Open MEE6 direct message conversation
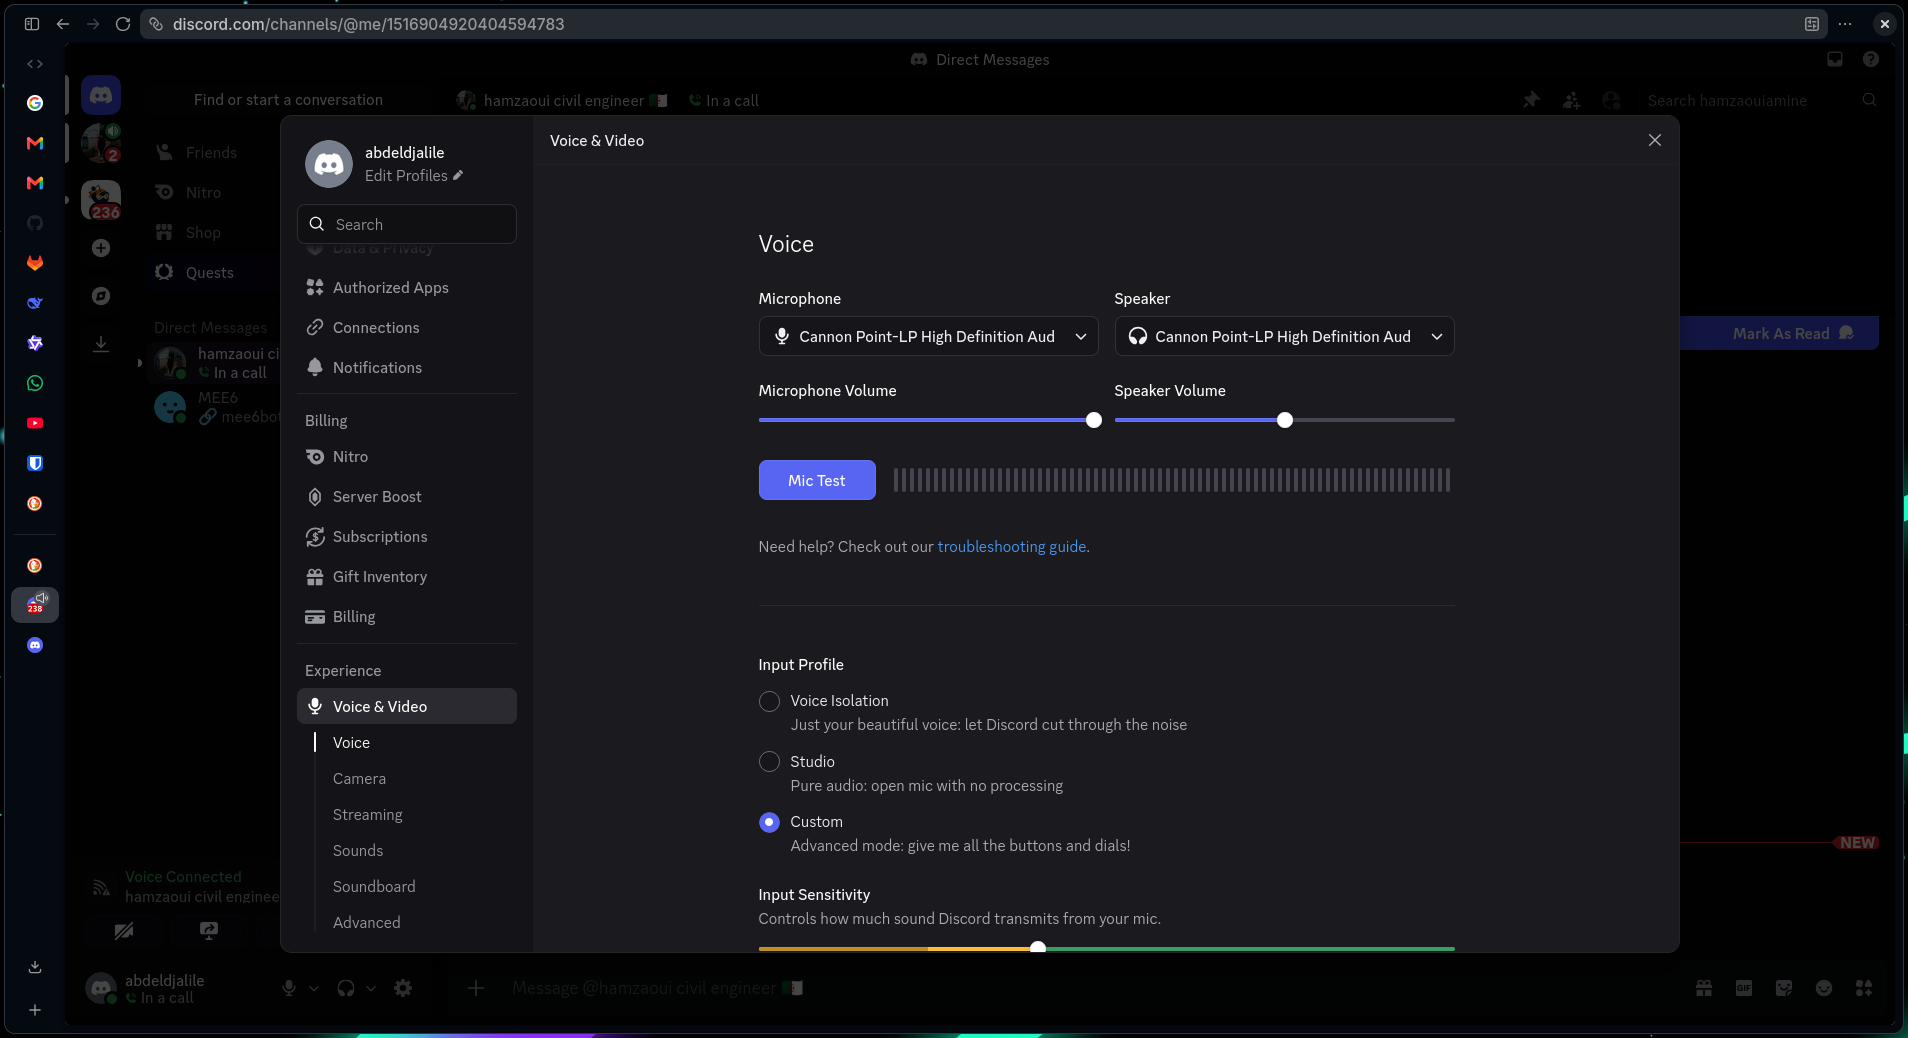The image size is (1908, 1038). 214,407
